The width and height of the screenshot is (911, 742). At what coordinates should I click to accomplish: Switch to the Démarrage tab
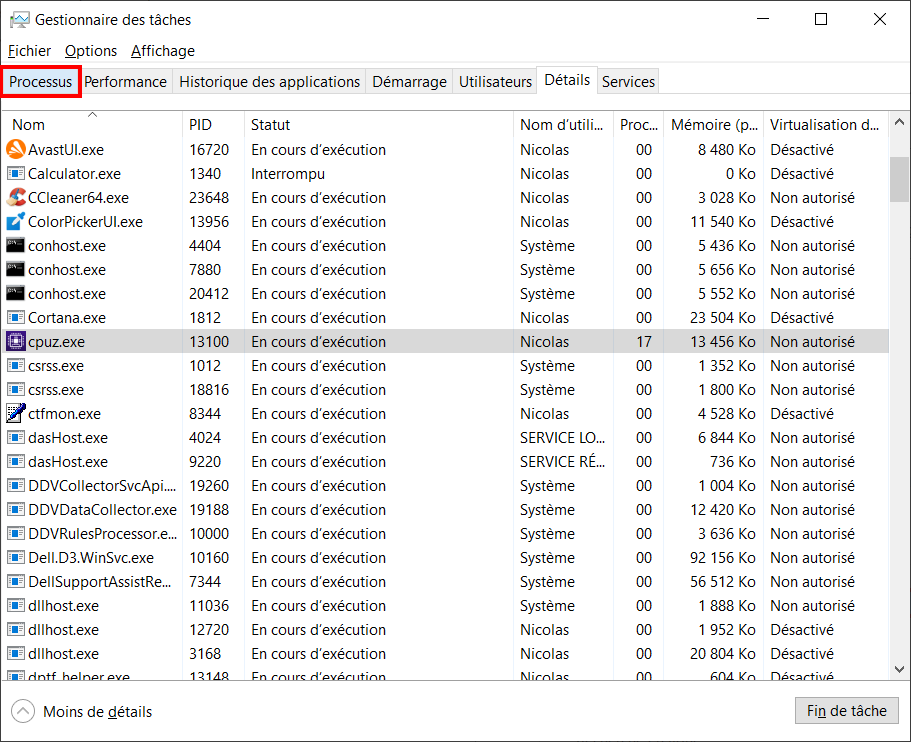click(x=410, y=81)
